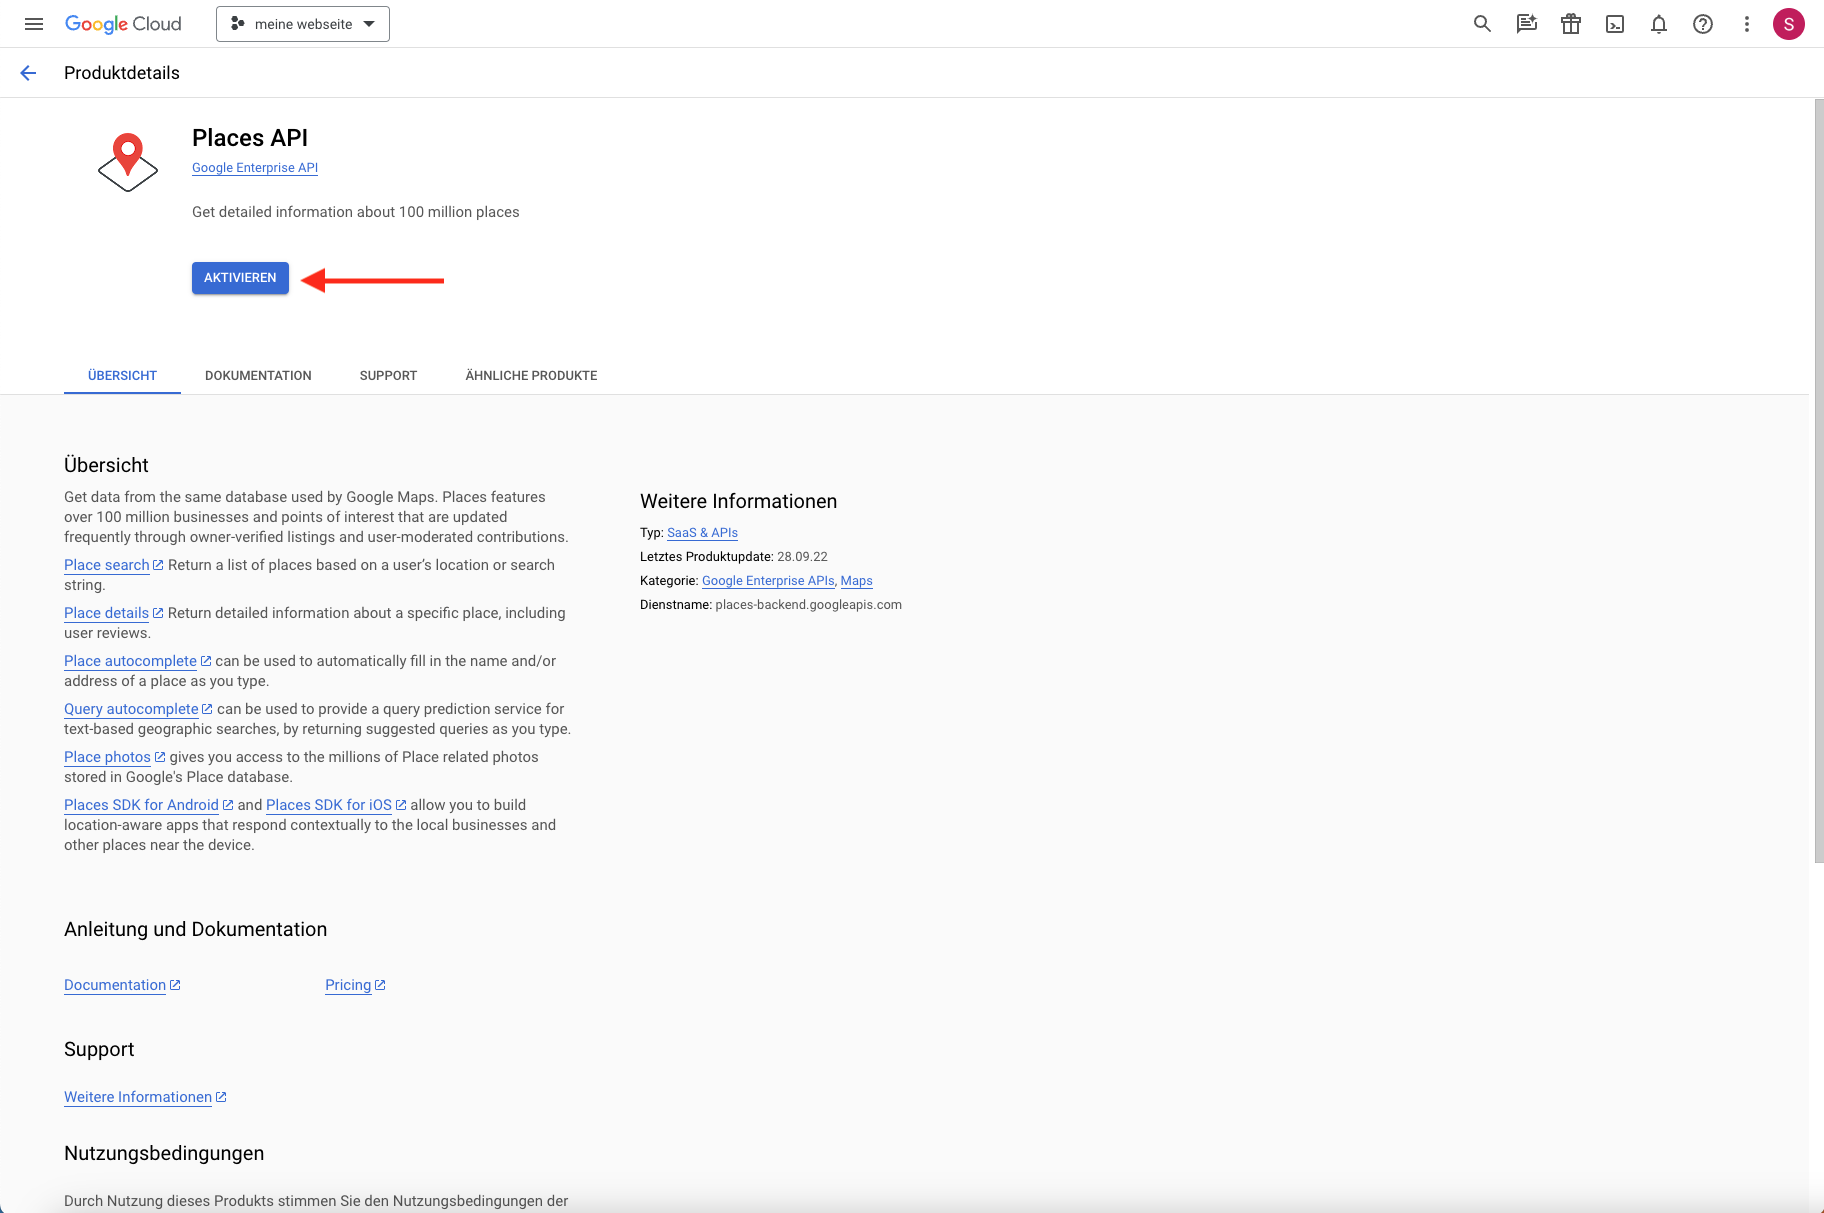Open the Google Enterprise API link under title
The image size is (1824, 1213).
[x=255, y=168]
